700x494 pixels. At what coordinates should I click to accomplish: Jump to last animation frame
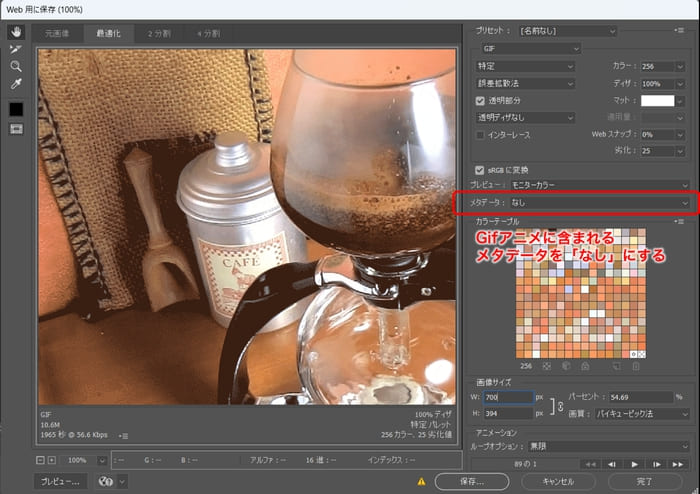click(x=678, y=464)
